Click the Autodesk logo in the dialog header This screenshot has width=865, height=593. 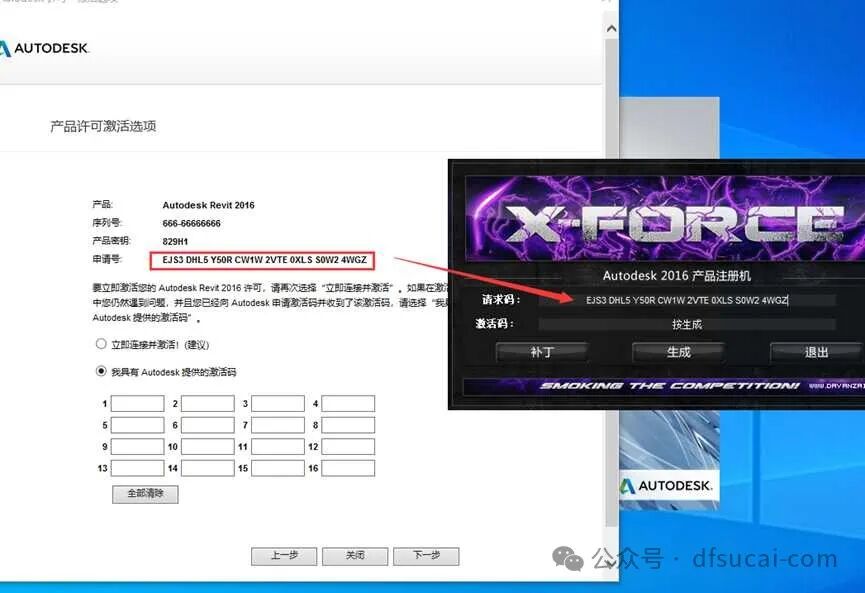pyautogui.click(x=44, y=49)
